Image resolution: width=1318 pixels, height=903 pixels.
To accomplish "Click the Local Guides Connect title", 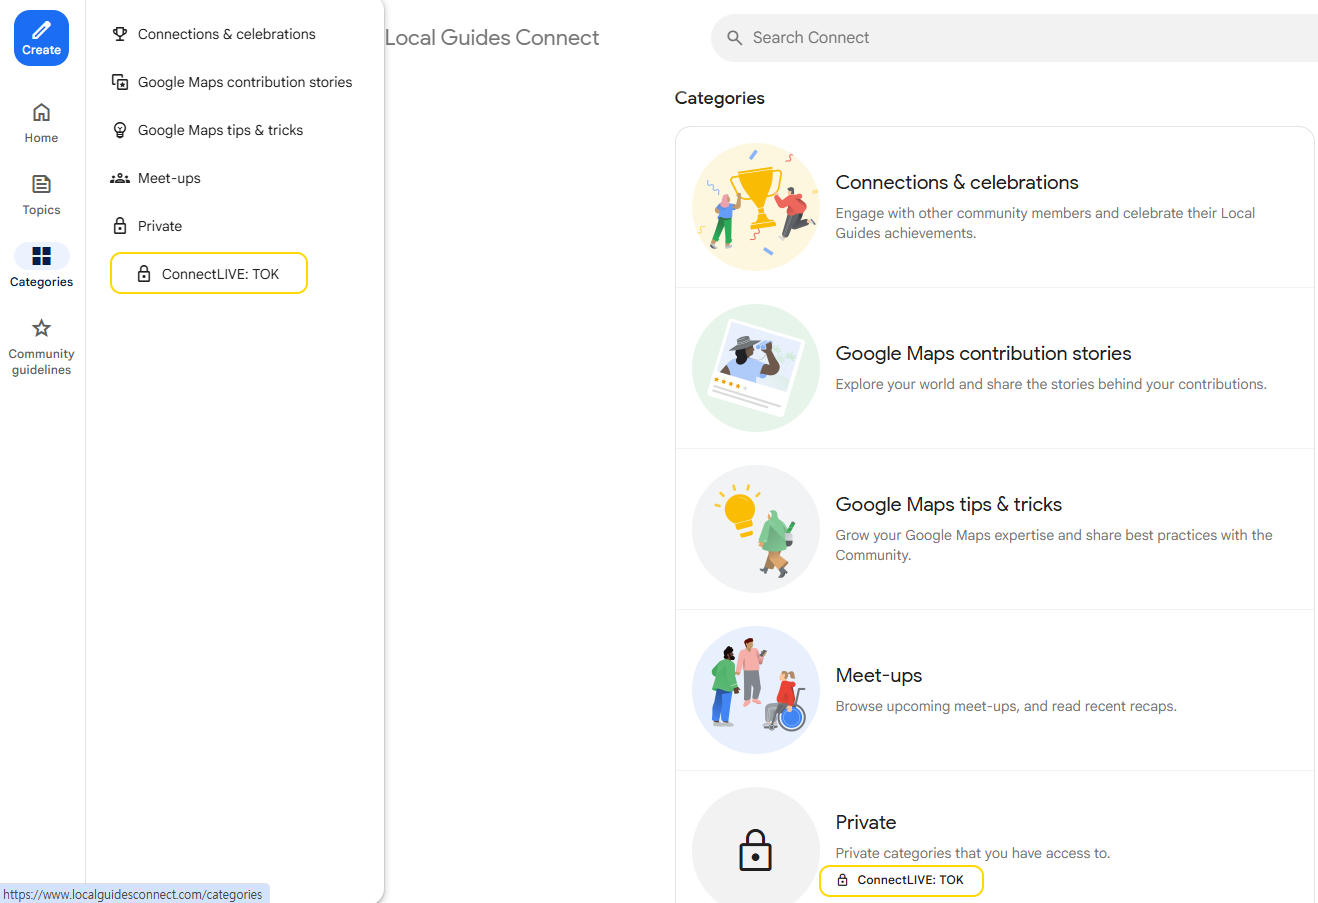I will pos(492,38).
